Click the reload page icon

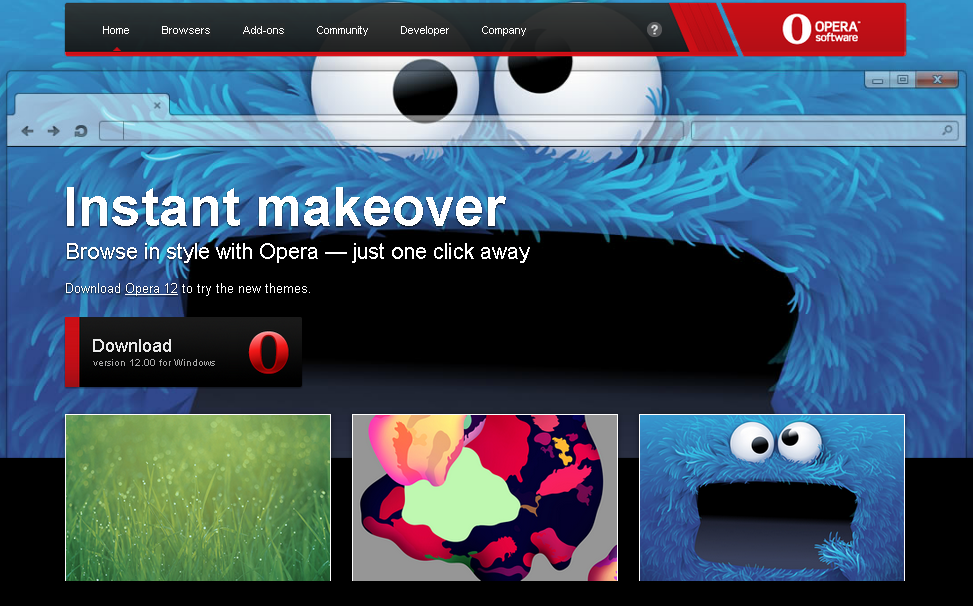(x=79, y=130)
